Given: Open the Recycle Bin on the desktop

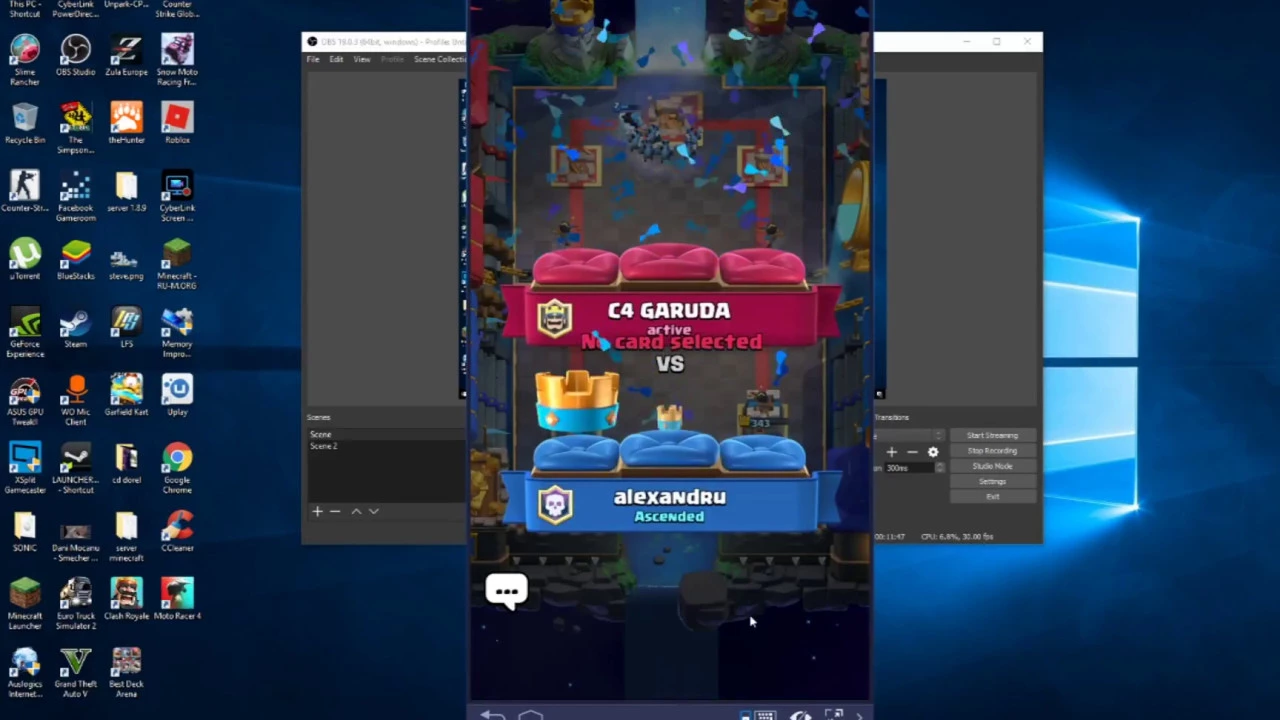Looking at the screenshot, I should click(25, 123).
